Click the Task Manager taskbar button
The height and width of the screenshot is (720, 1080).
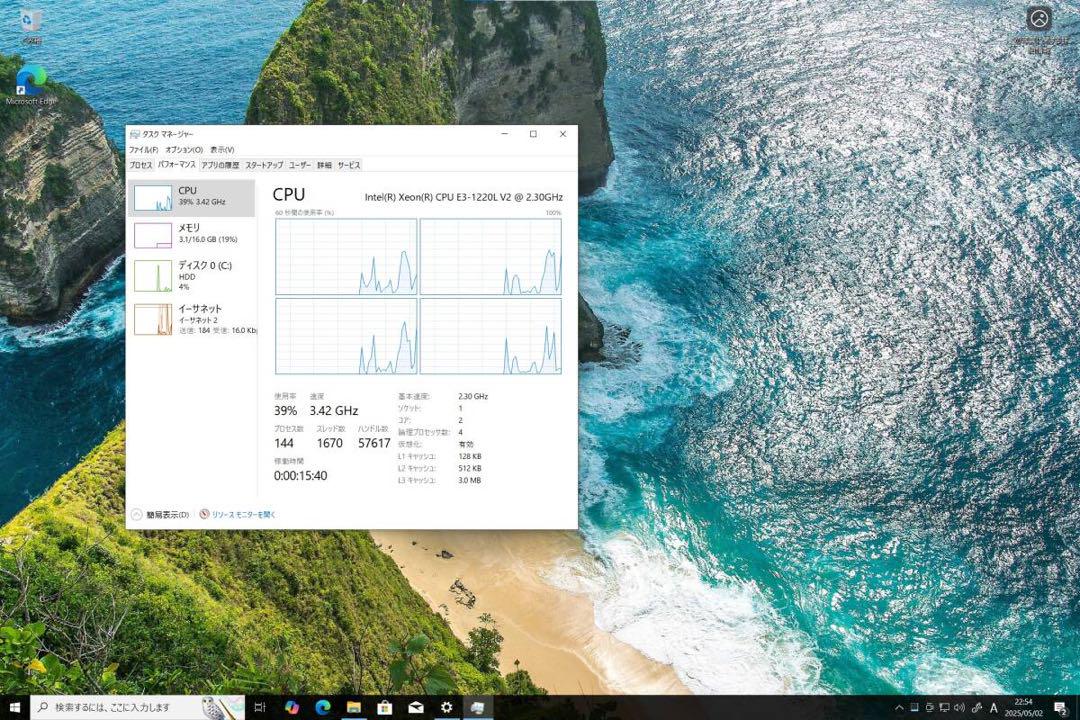point(477,708)
